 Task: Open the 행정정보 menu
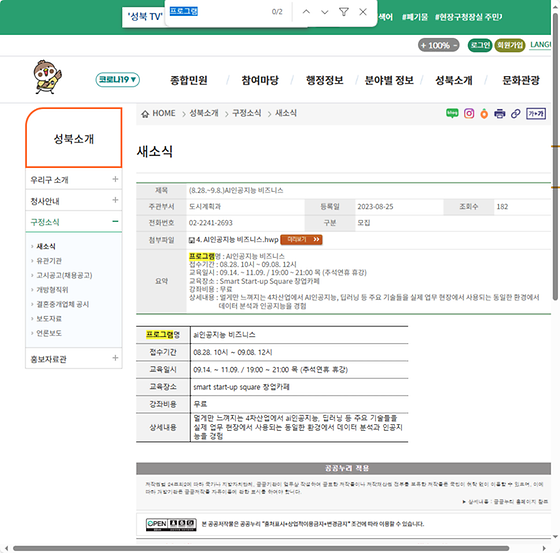click(x=325, y=80)
